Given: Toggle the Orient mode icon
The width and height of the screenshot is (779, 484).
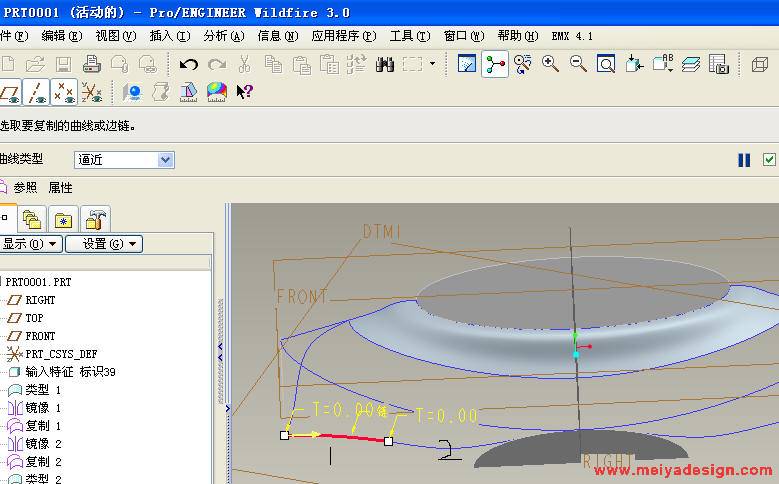Looking at the screenshot, I should [x=523, y=64].
